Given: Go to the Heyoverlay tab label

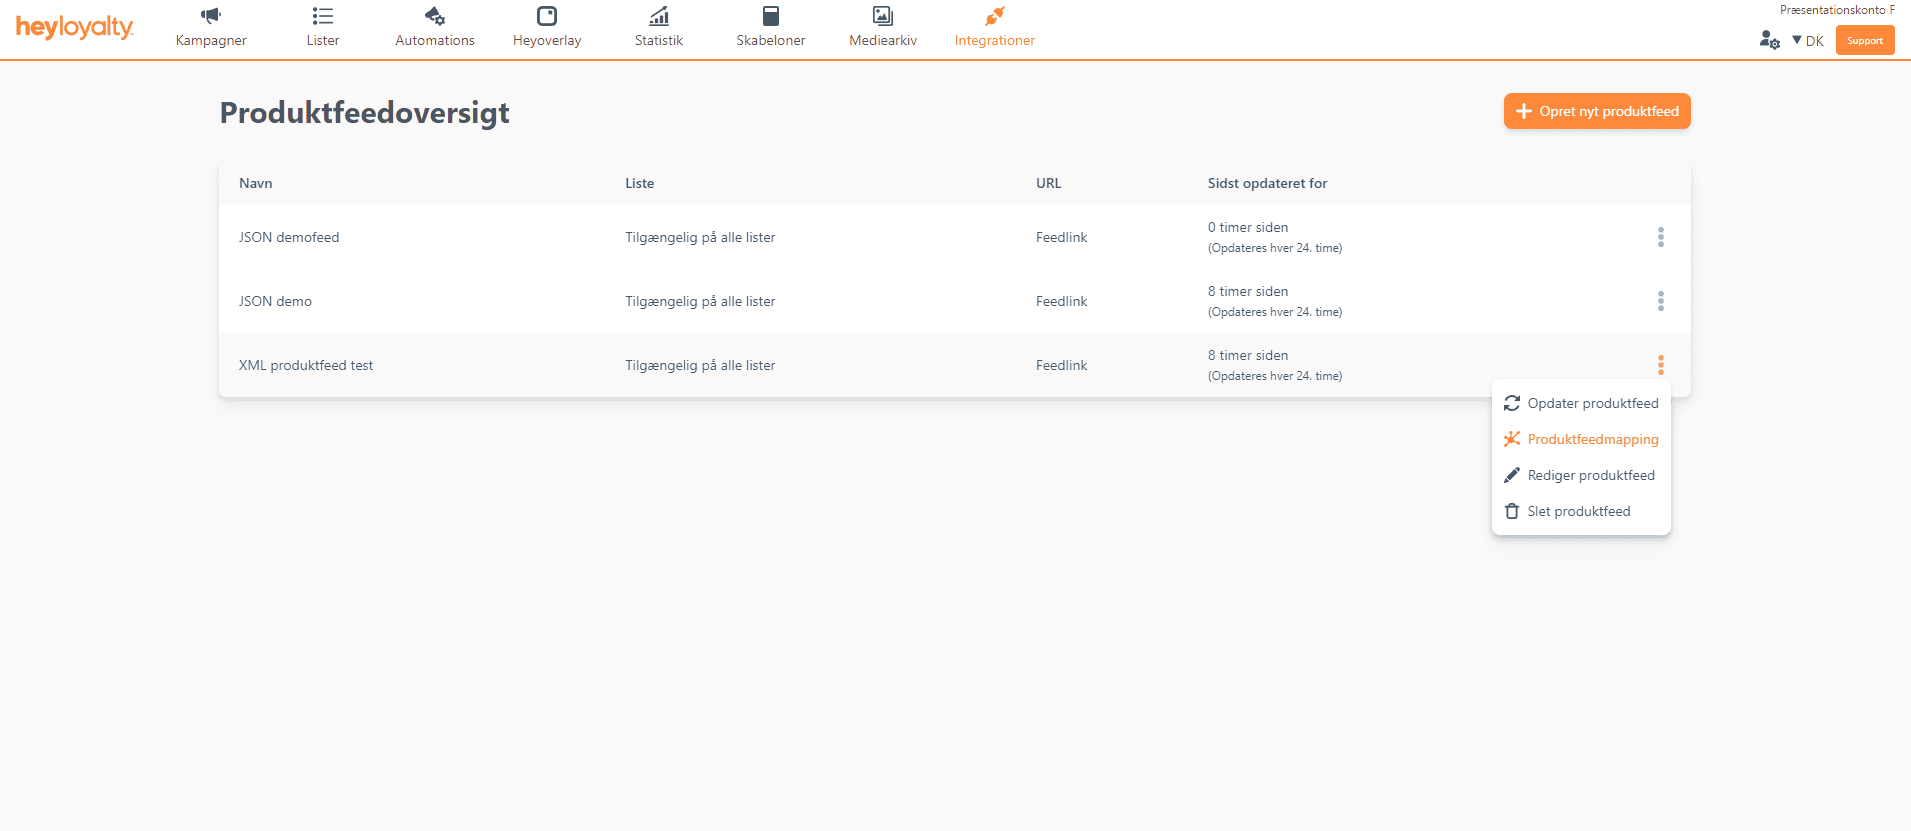Looking at the screenshot, I should point(547,41).
